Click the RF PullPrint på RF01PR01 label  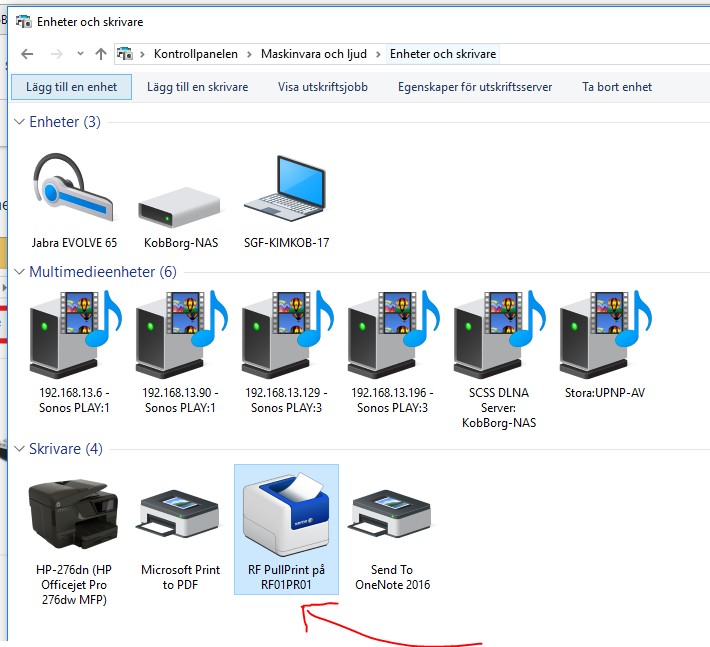point(286,577)
